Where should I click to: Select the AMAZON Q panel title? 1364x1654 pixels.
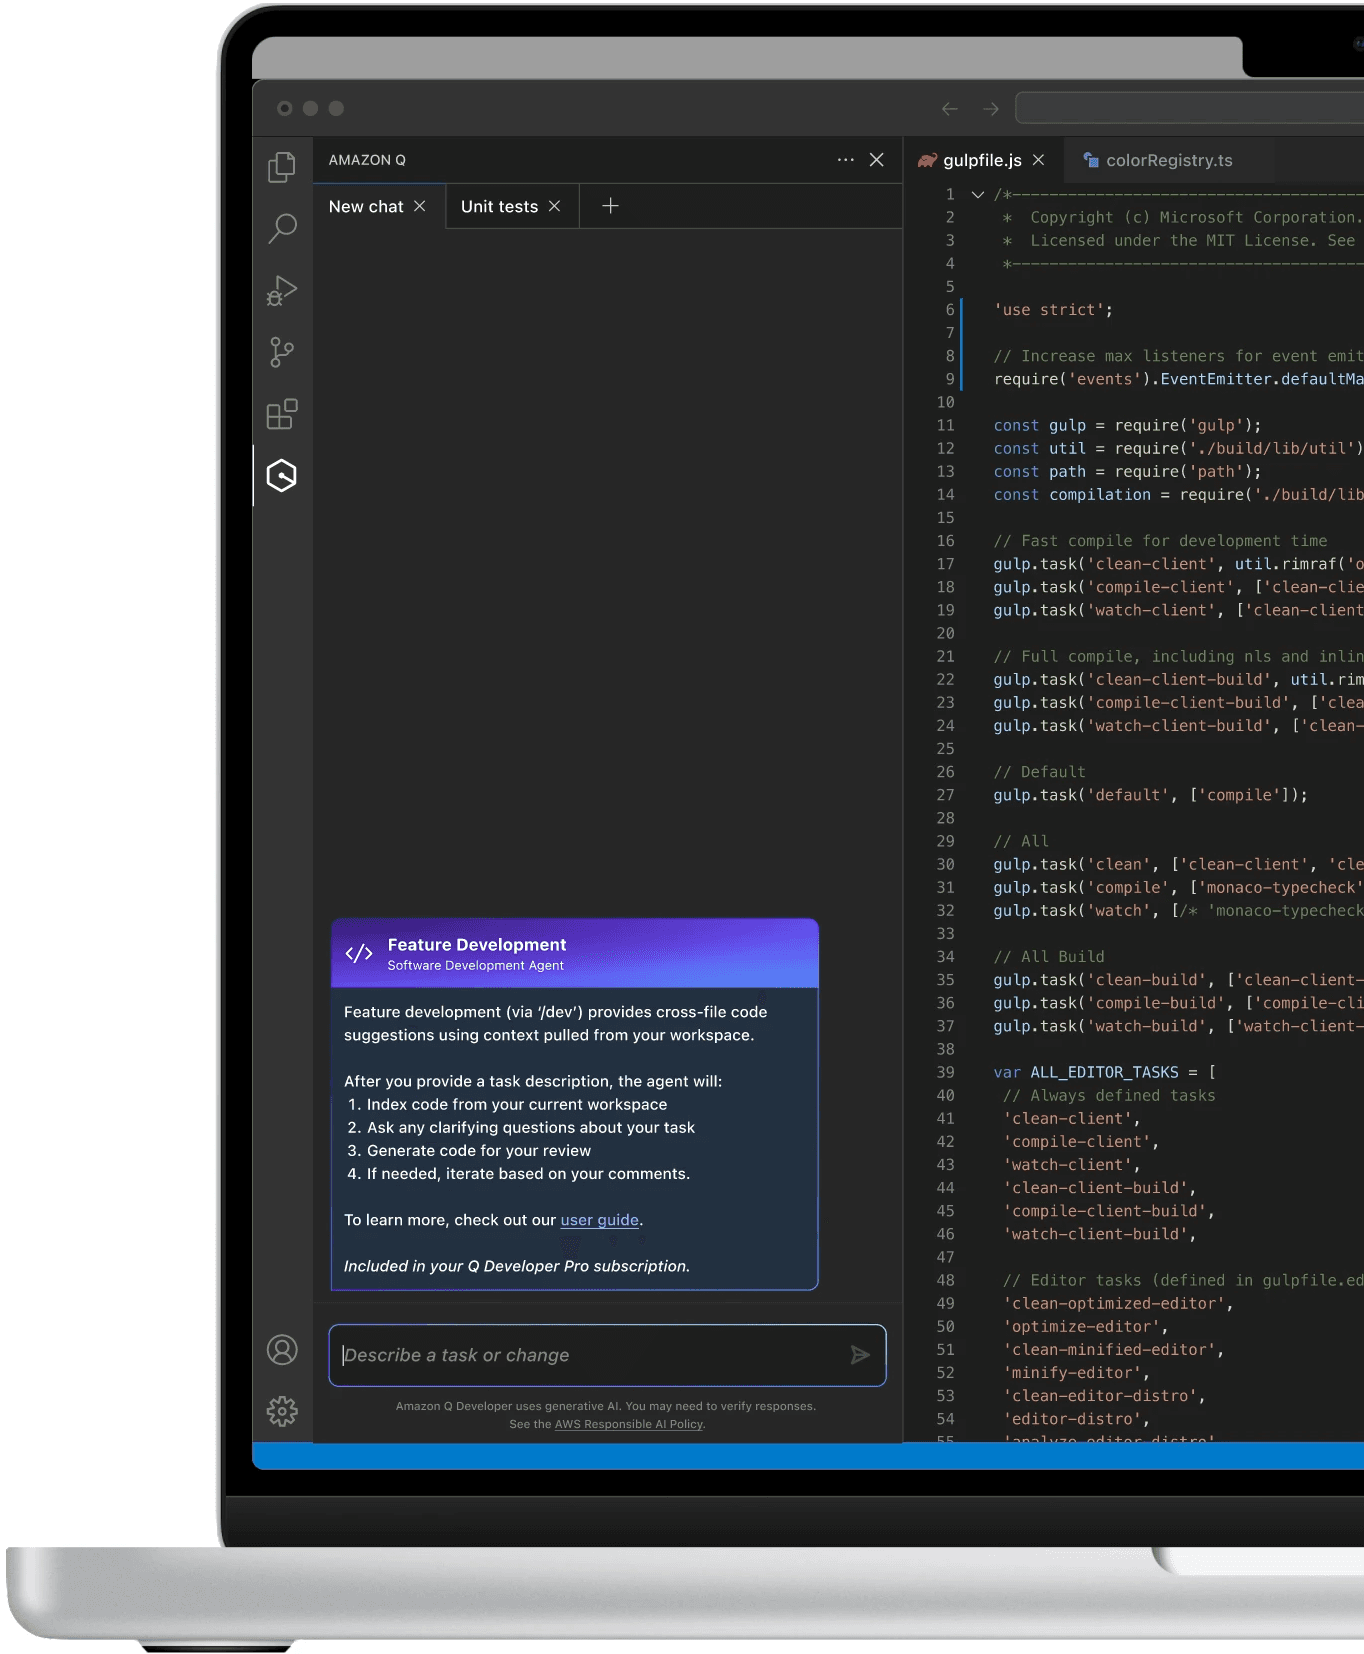pos(367,160)
